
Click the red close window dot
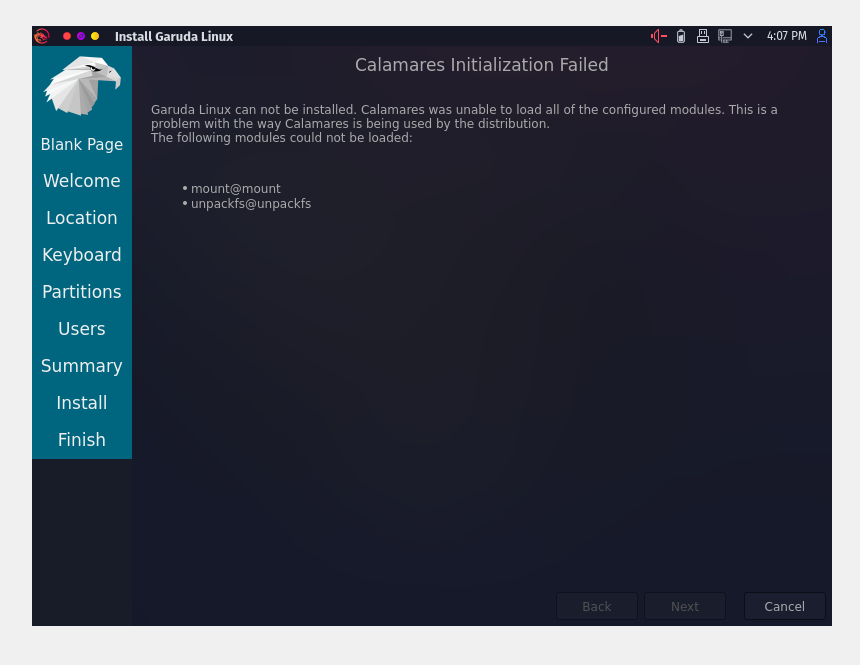tap(67, 36)
